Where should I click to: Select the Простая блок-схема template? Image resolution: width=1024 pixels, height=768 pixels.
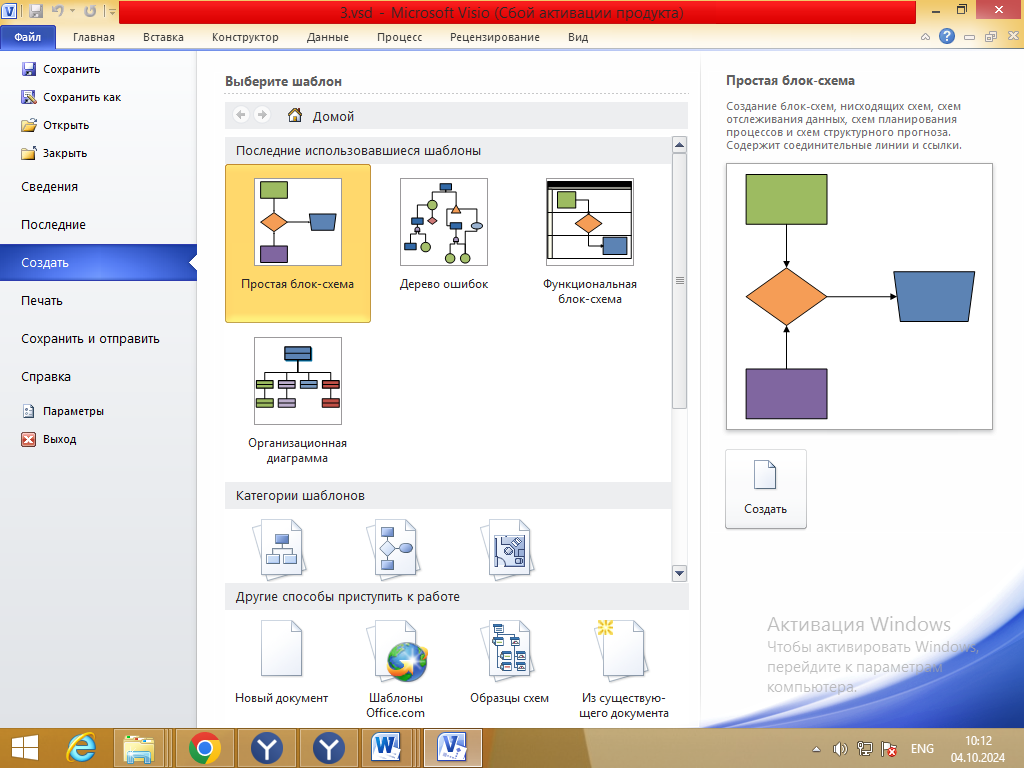[x=298, y=243]
